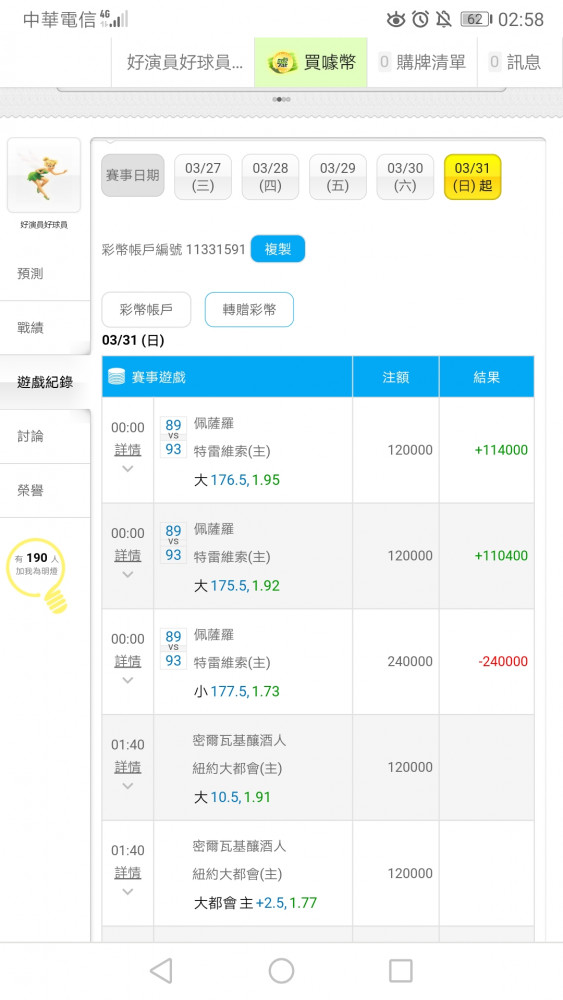Image resolution: width=563 pixels, height=1000 pixels.
Task: Tap the 轉贈彩幣 button
Action: pos(249,309)
